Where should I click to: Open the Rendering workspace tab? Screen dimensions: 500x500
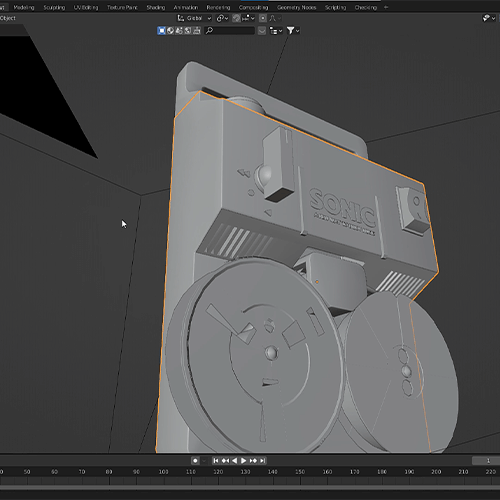(x=218, y=7)
